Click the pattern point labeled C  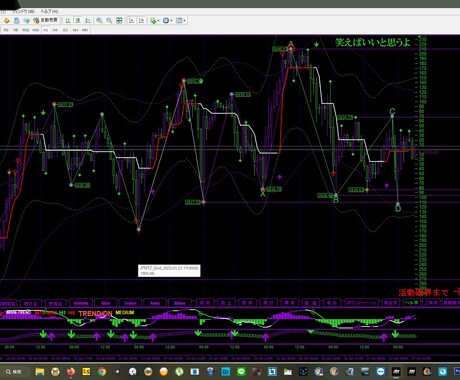pos(392,112)
